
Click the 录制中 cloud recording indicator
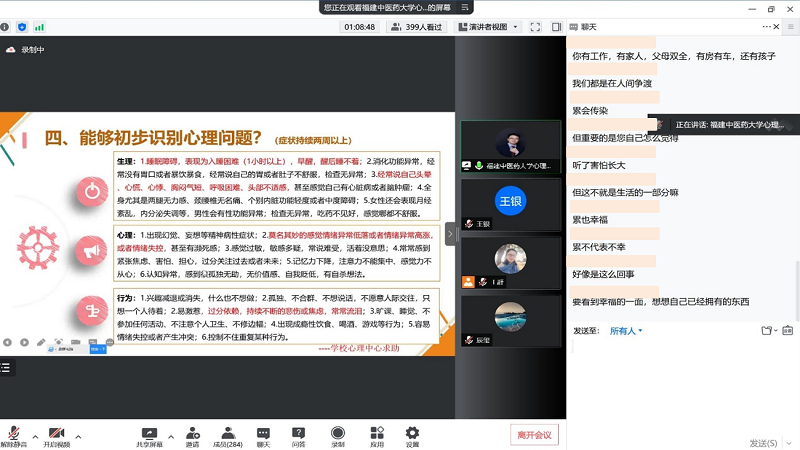pyautogui.click(x=25, y=49)
